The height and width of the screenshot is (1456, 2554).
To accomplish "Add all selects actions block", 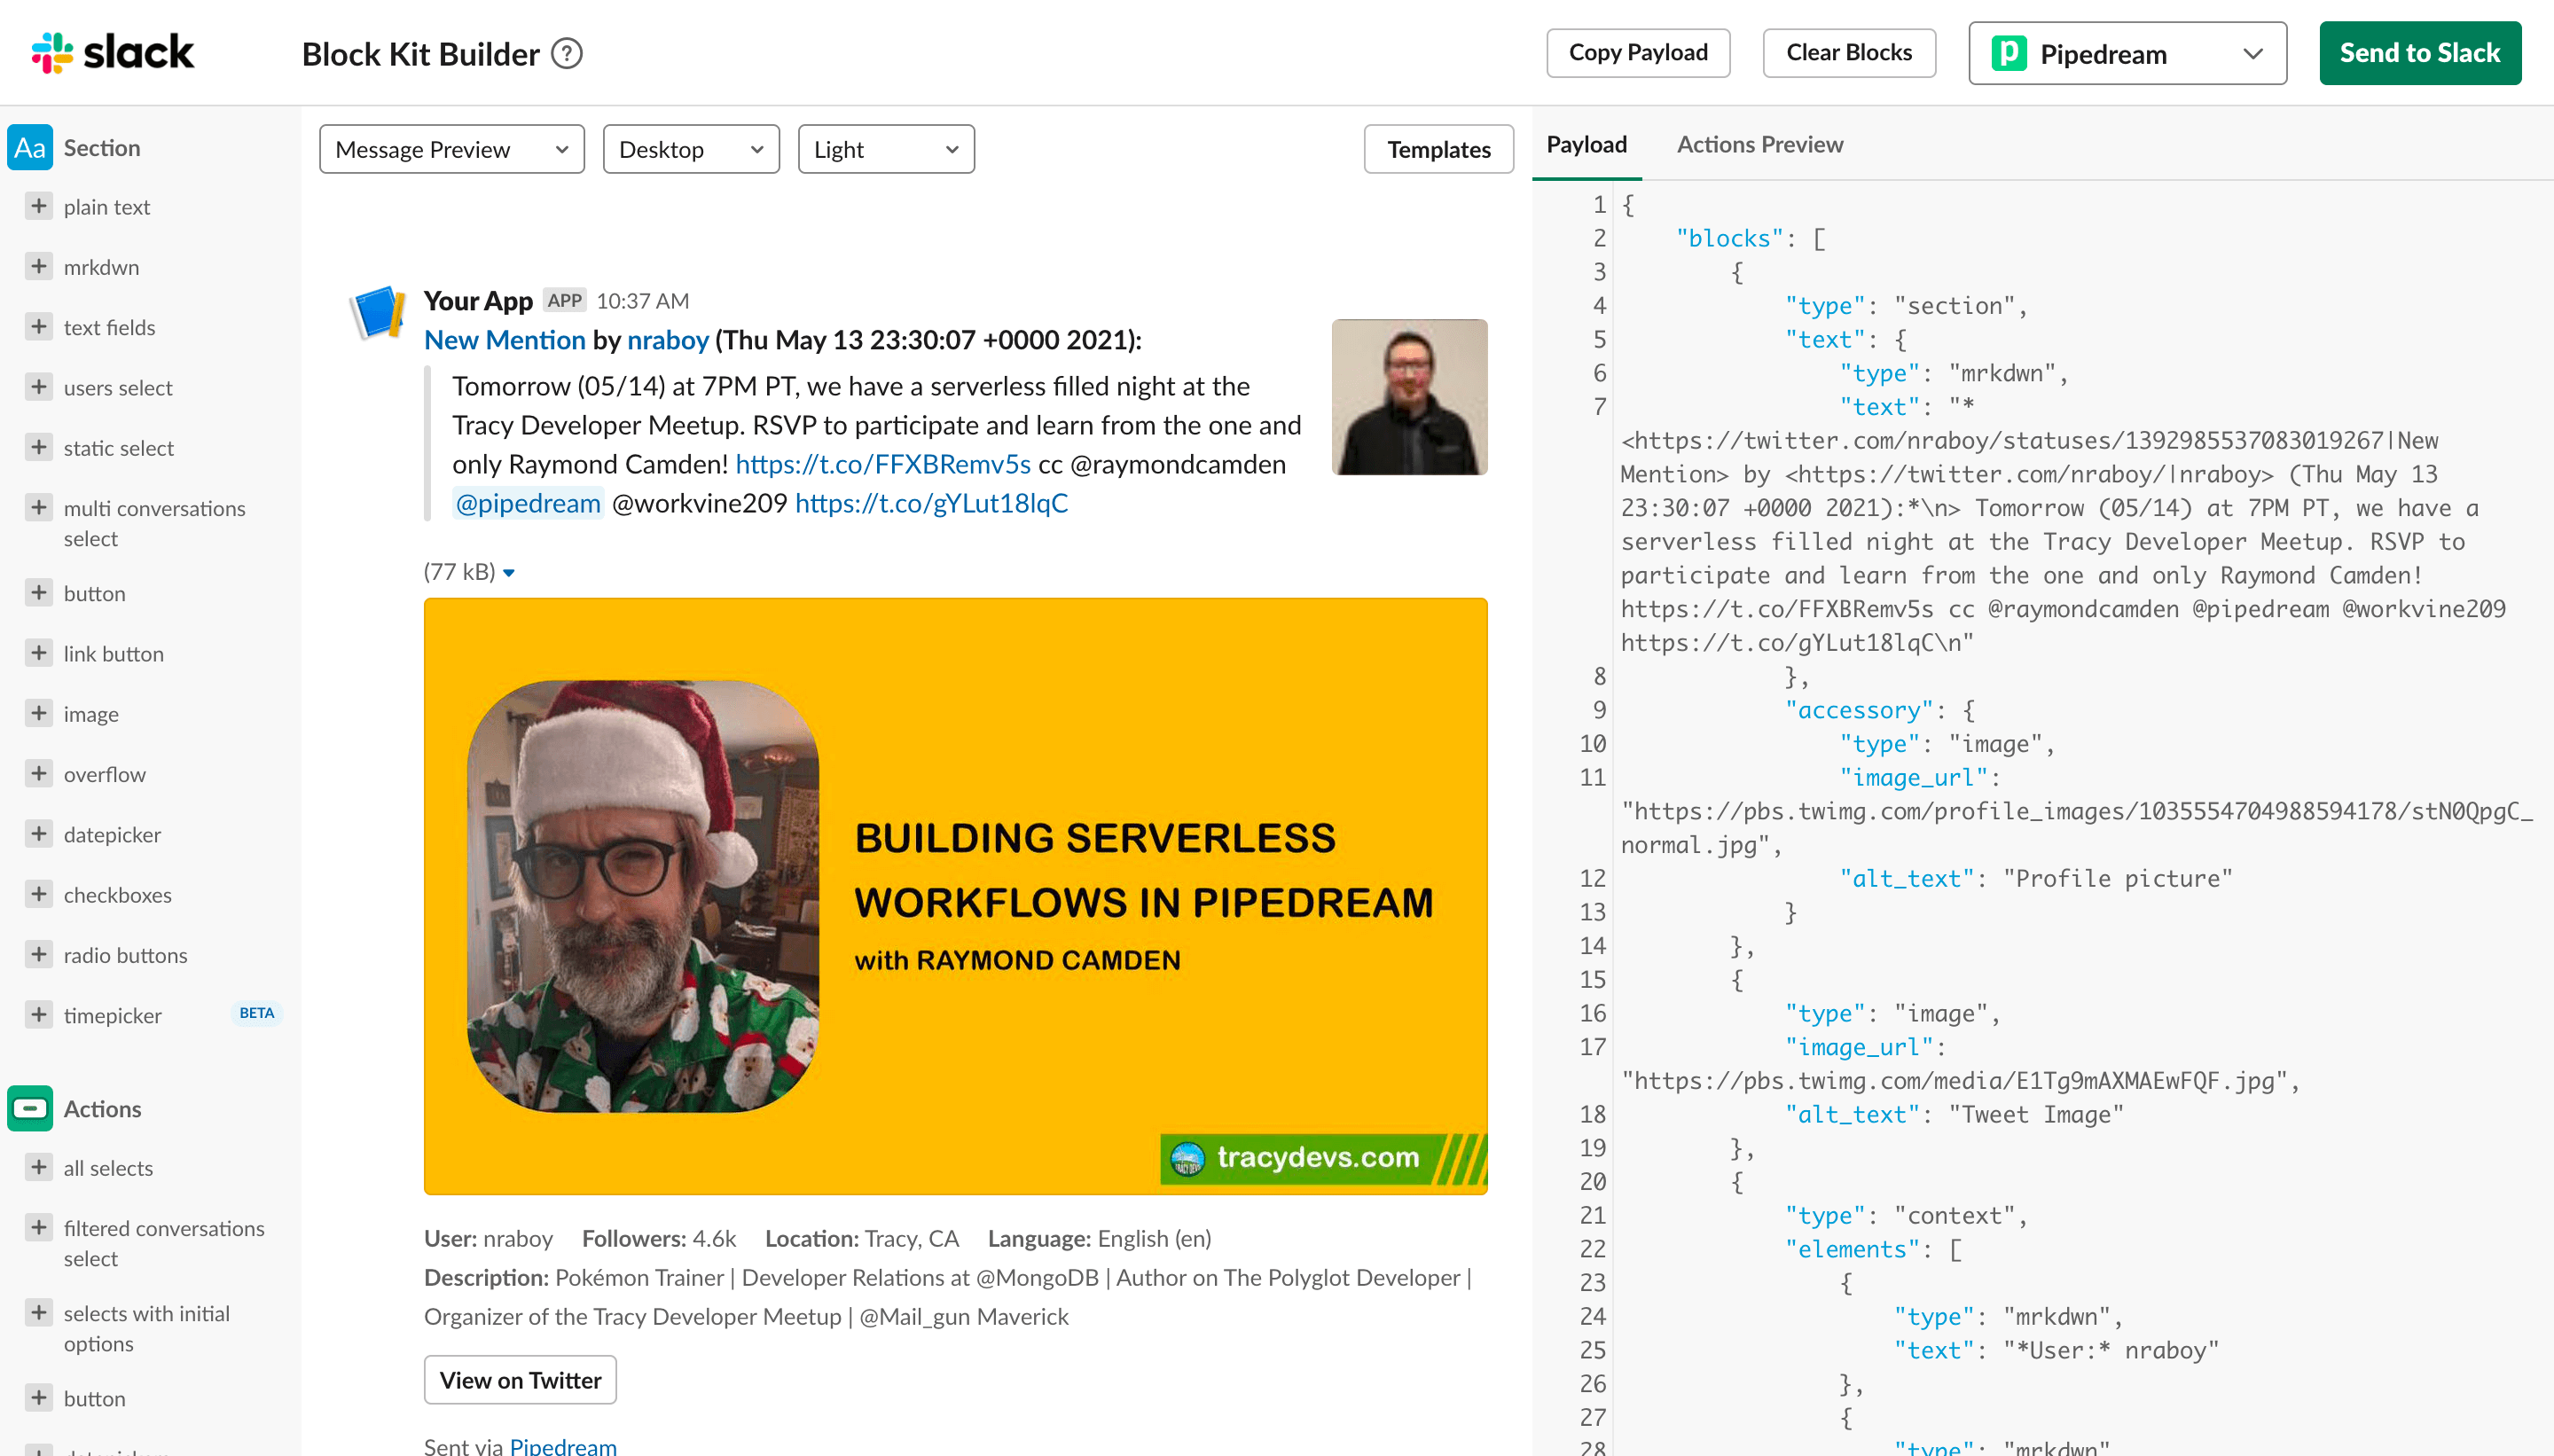I will coord(39,1167).
